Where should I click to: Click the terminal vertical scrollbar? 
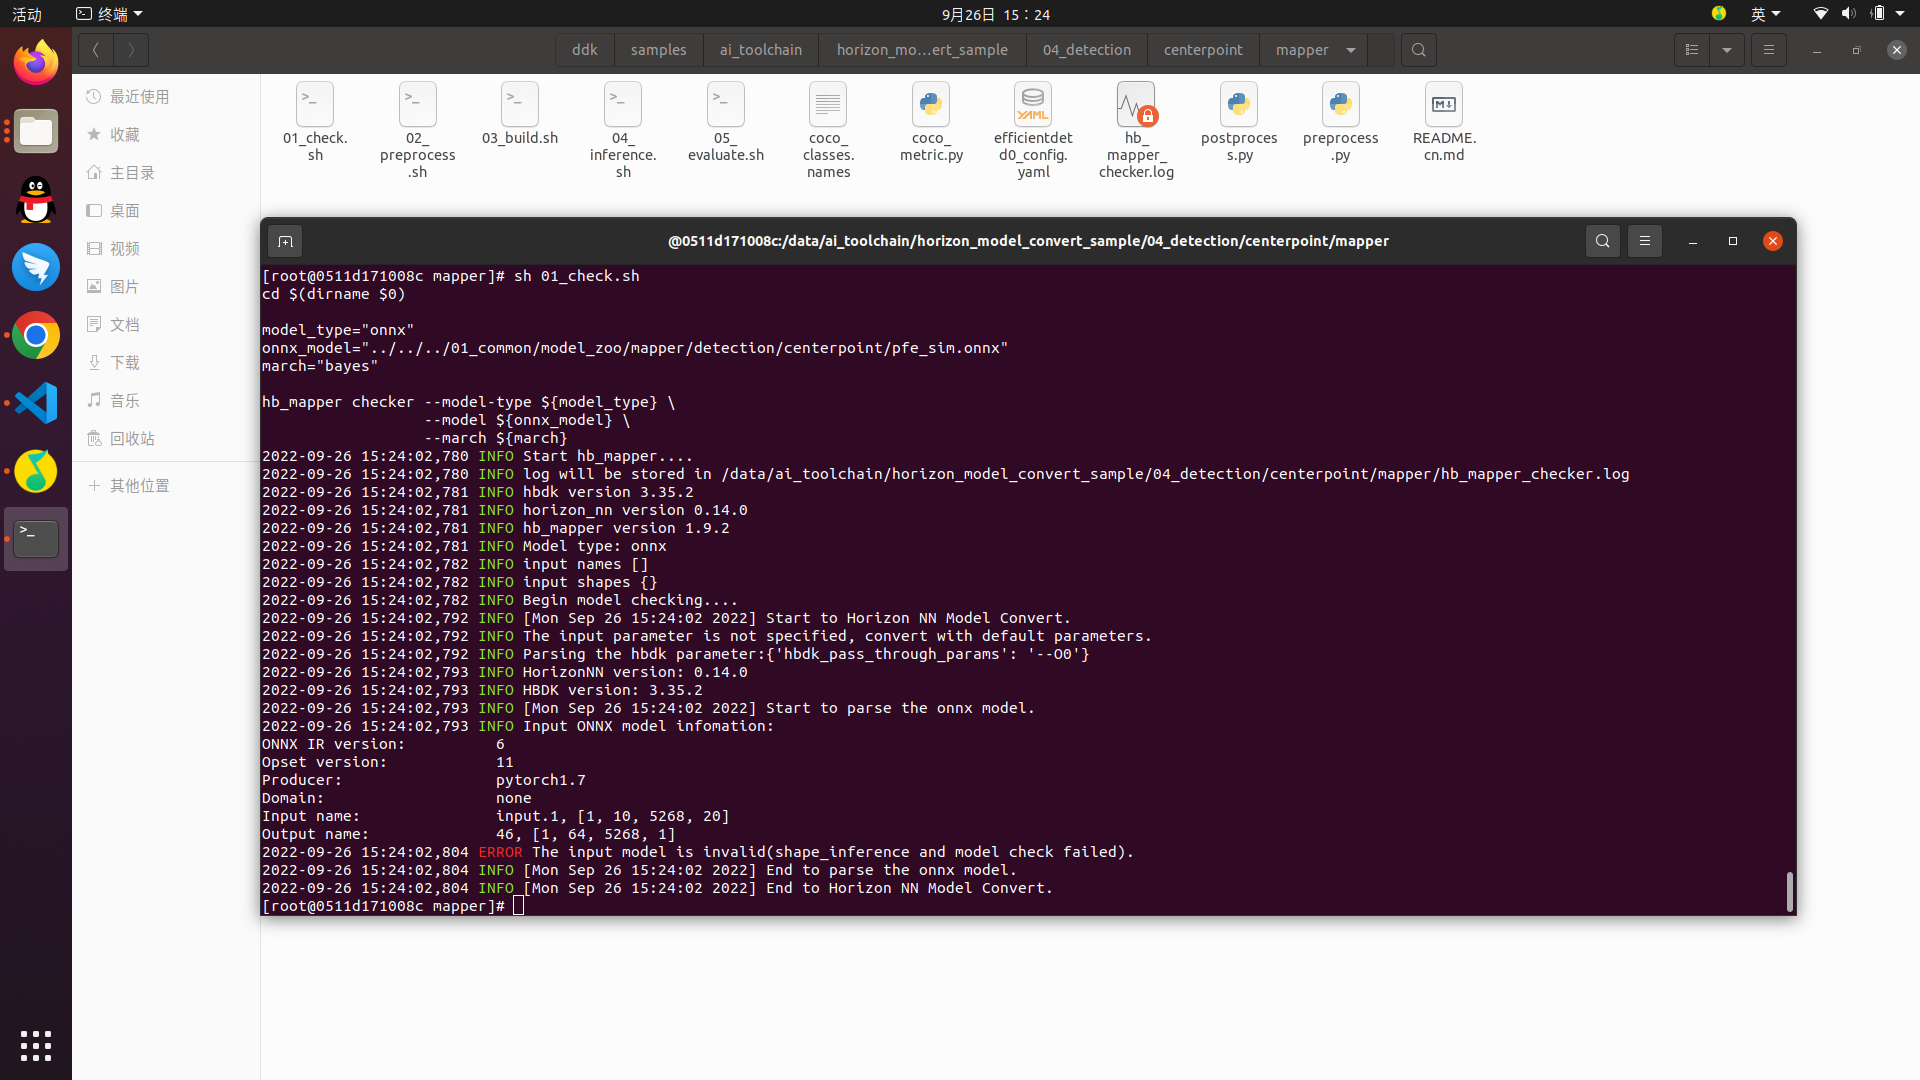[x=1789, y=890]
